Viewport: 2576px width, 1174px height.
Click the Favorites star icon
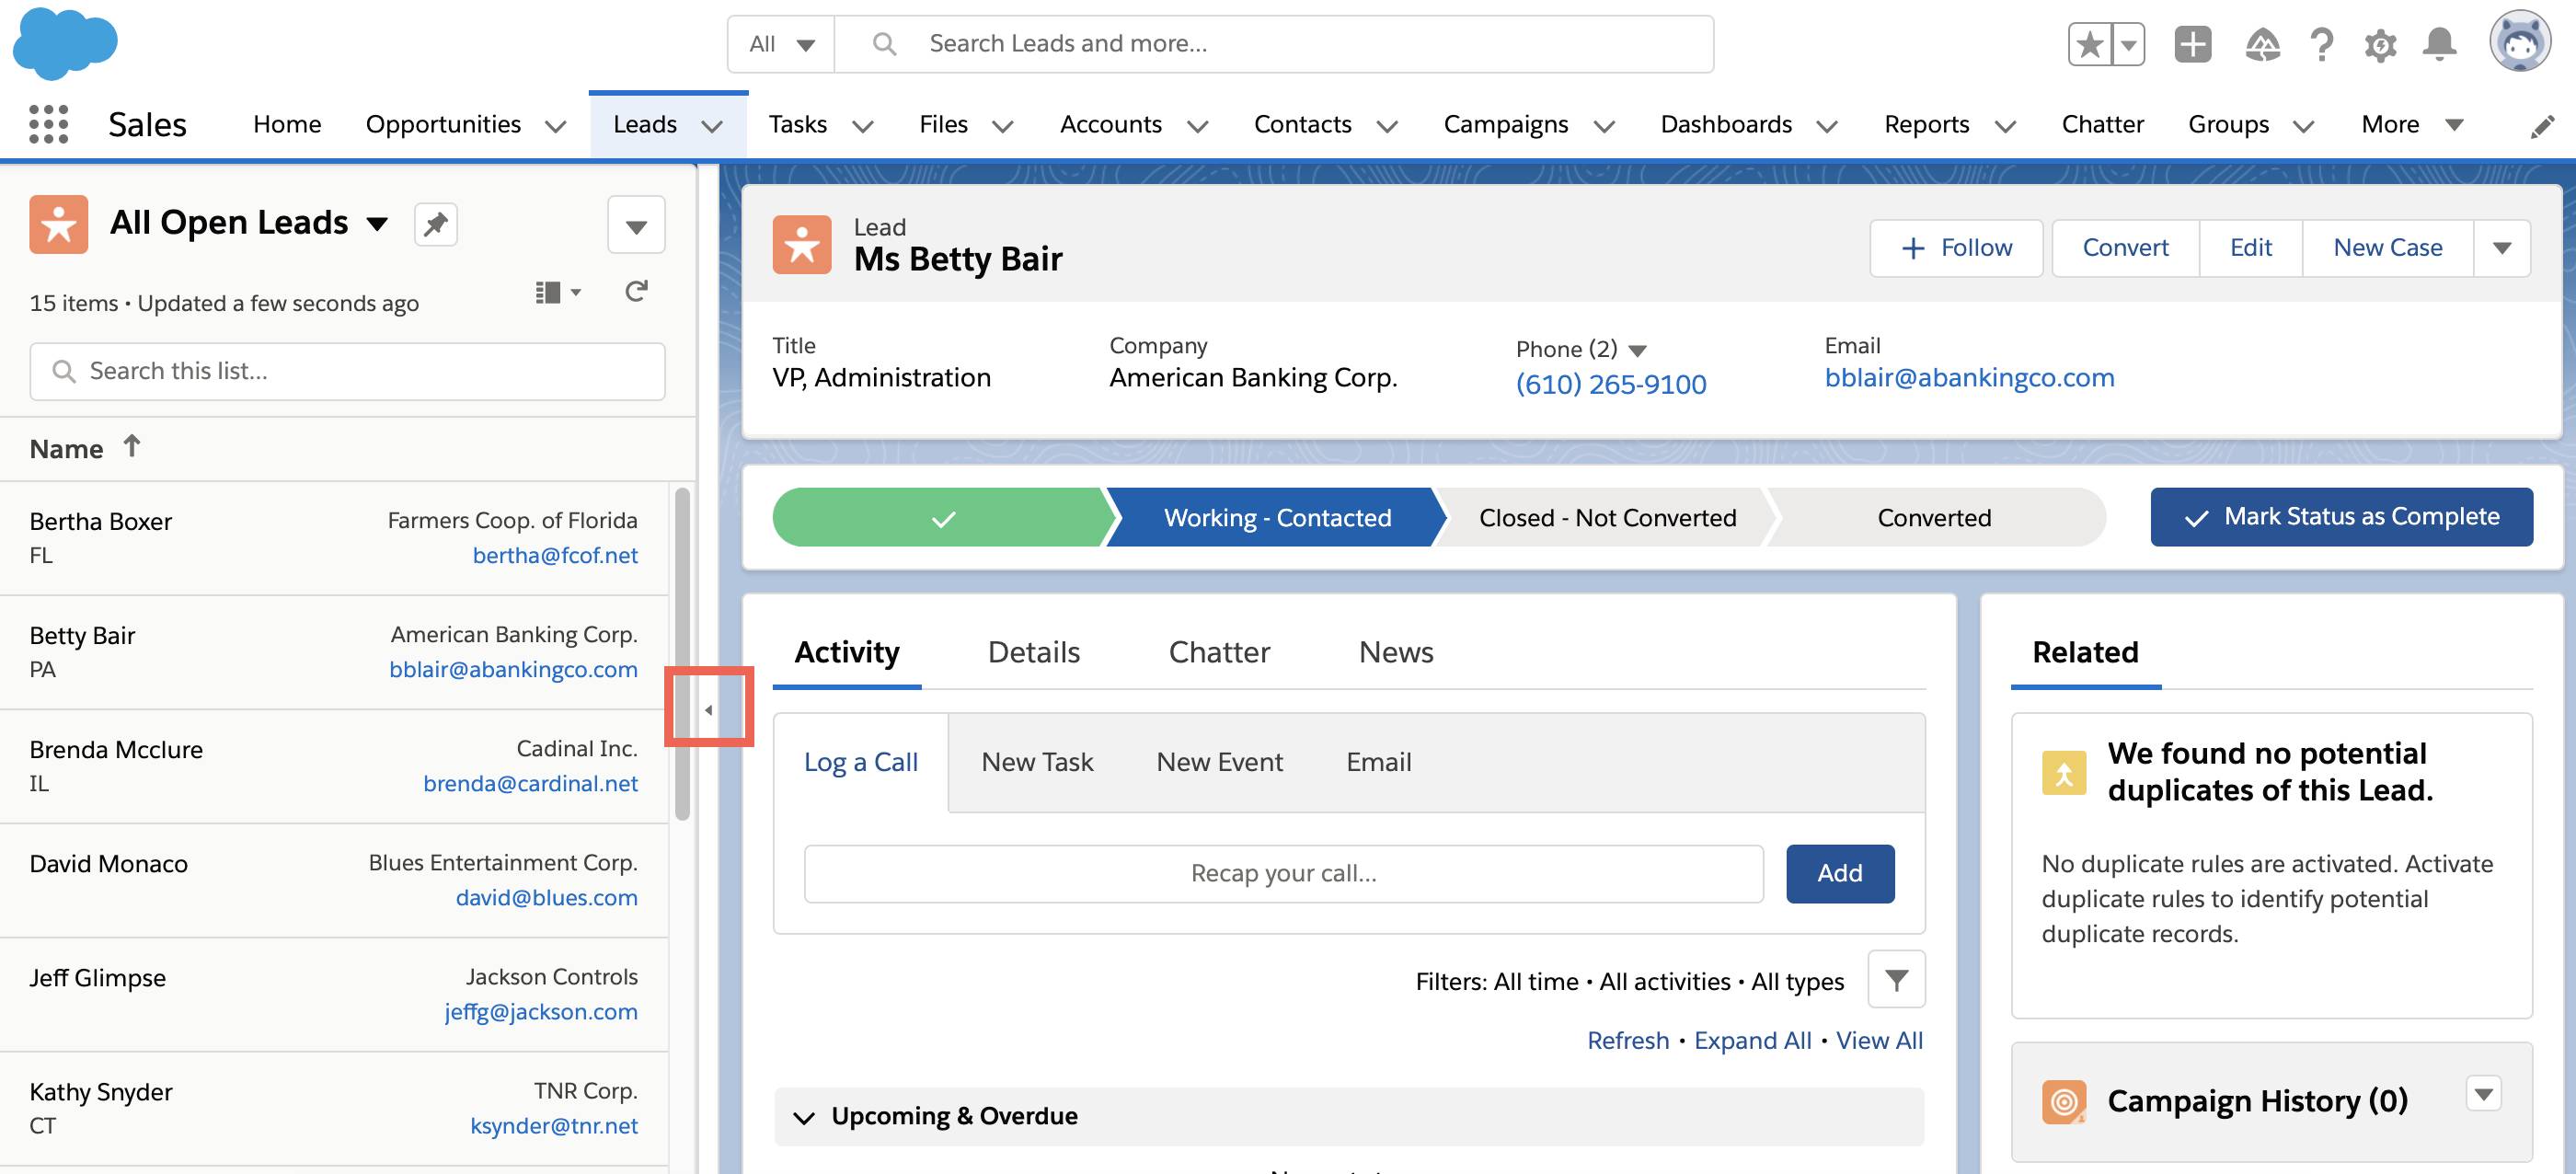pos(2089,45)
